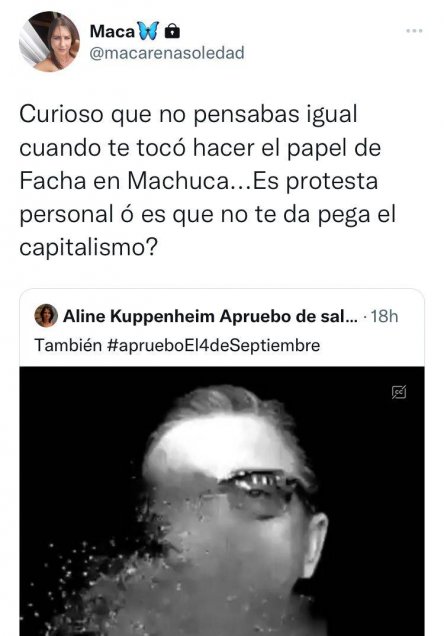The width and height of the screenshot is (444, 636).
Task: Tap the closing word capitalismo?
Action: click(88, 247)
